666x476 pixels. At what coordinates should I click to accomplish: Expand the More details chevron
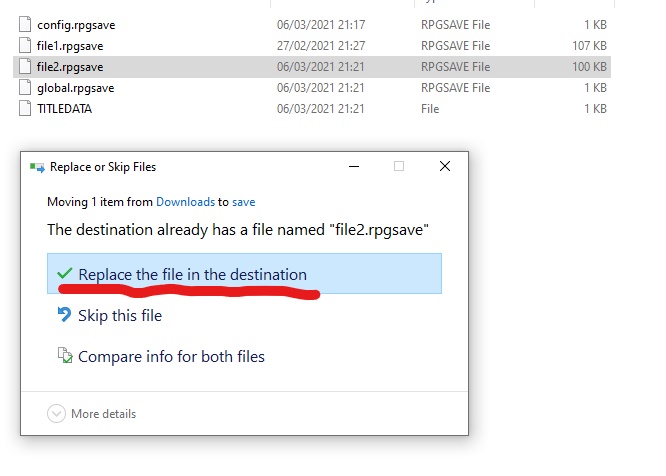[56, 413]
